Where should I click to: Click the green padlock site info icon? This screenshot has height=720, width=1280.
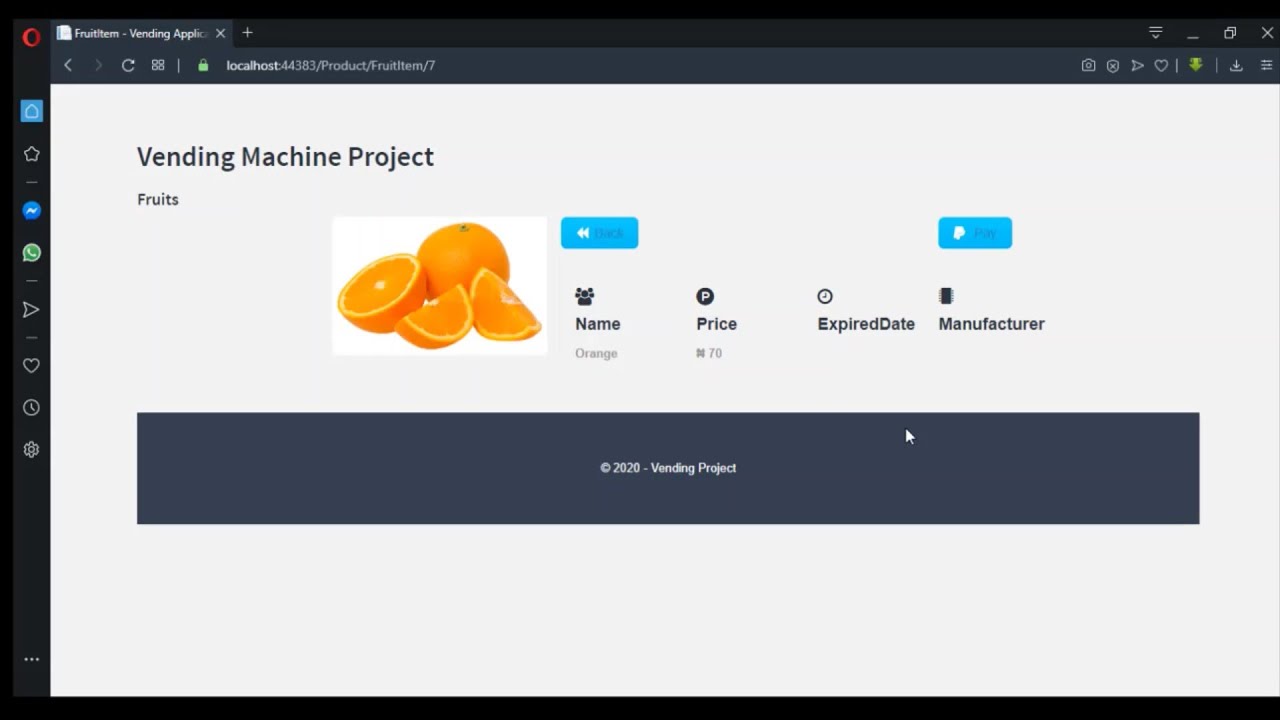[204, 65]
